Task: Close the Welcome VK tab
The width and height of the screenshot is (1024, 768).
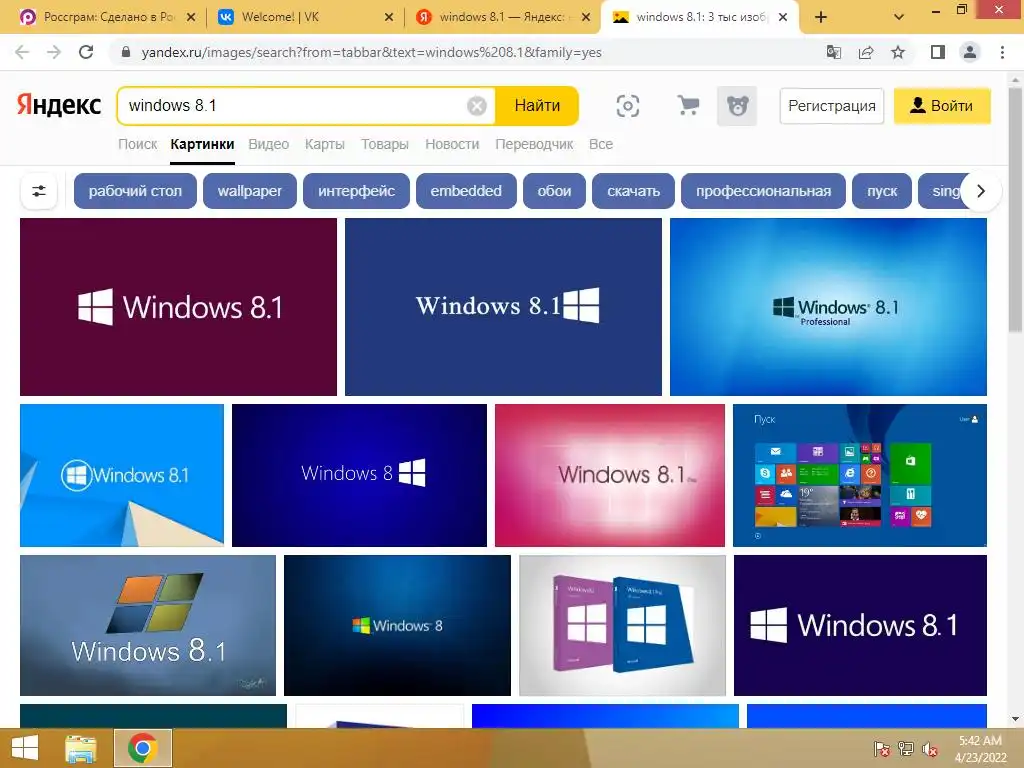Action: pyautogui.click(x=389, y=18)
